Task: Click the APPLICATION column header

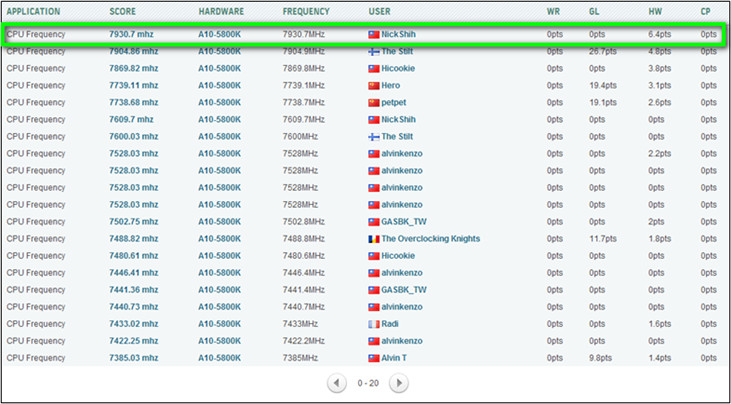Action: [x=34, y=11]
